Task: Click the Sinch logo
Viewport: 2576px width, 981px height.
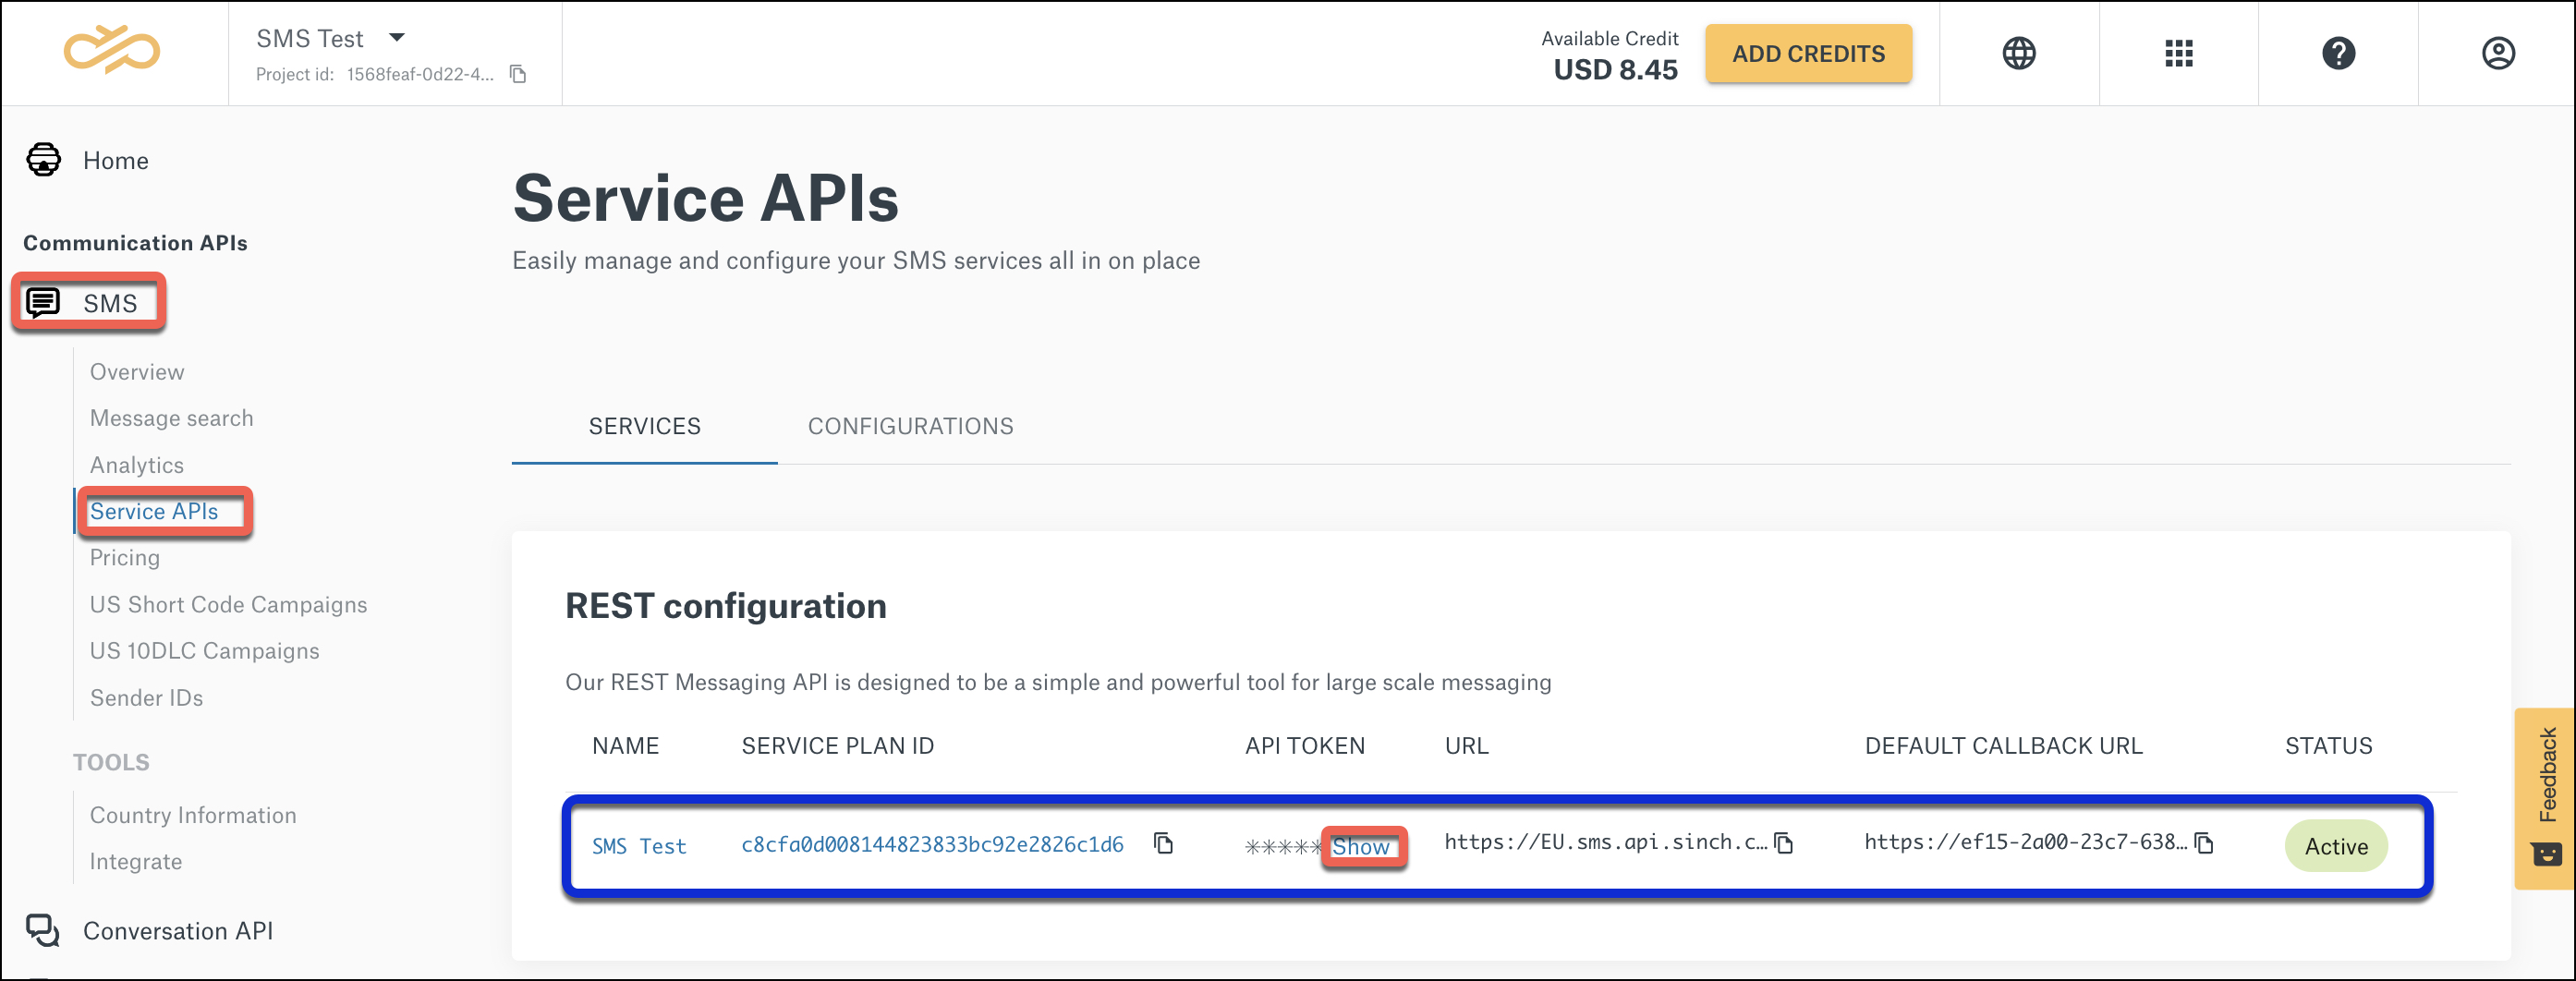Action: (113, 52)
